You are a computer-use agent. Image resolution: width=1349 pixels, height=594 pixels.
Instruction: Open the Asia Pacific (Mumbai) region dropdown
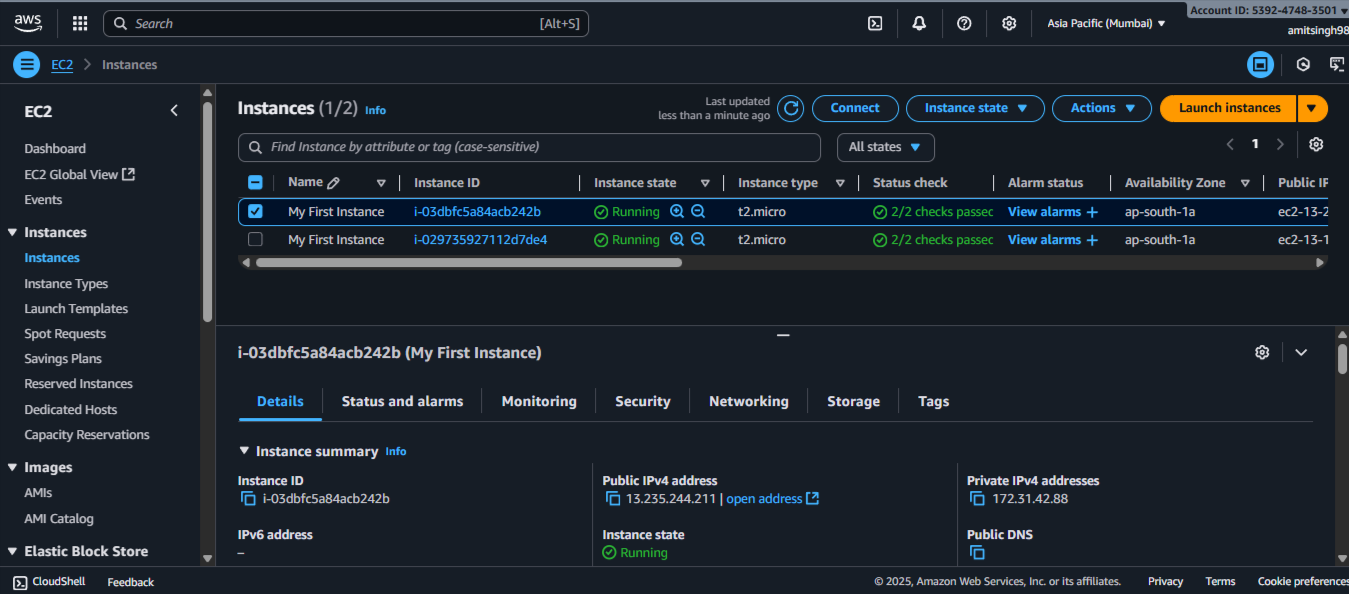point(1106,23)
